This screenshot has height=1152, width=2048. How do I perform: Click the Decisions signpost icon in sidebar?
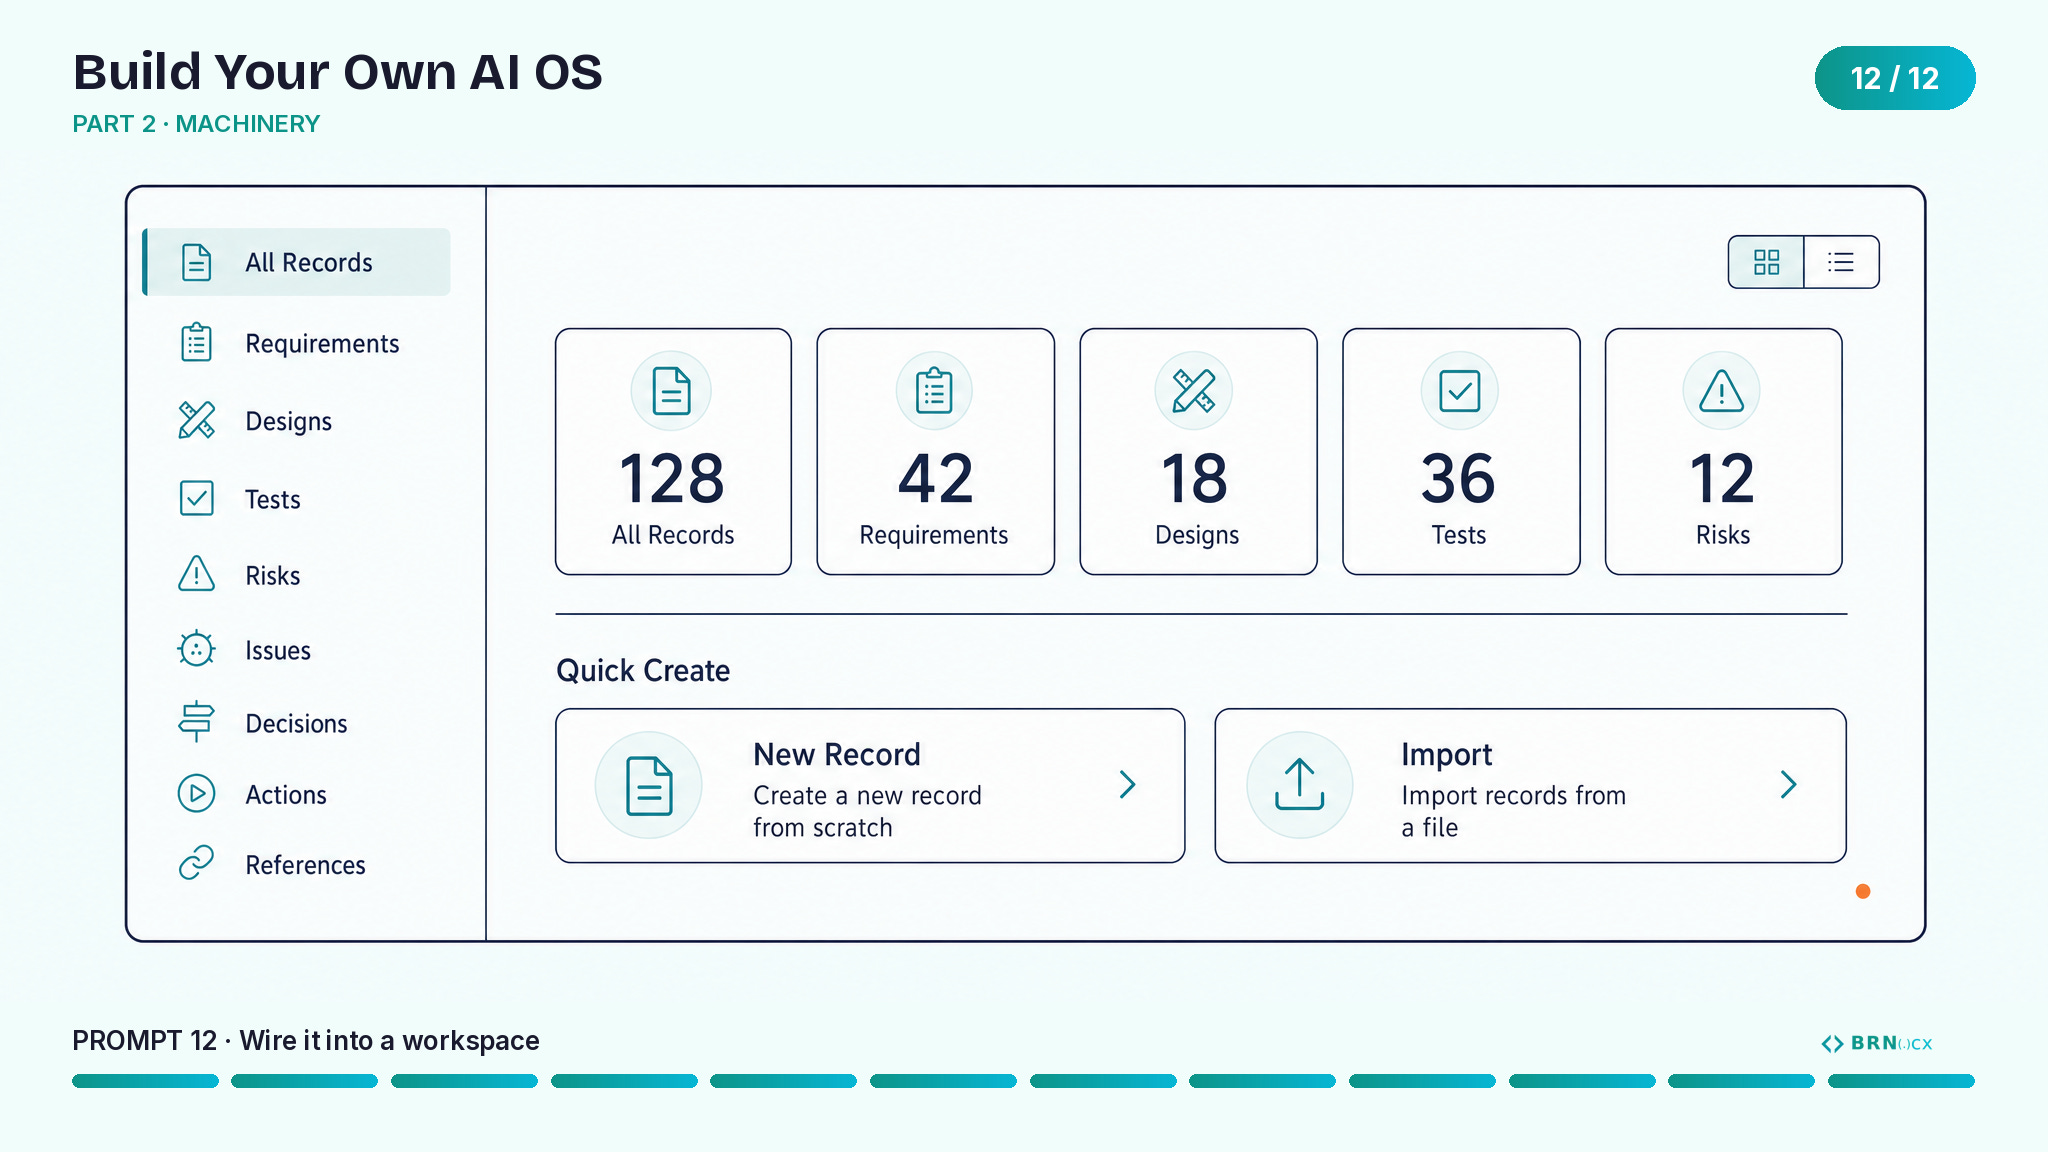(x=196, y=721)
